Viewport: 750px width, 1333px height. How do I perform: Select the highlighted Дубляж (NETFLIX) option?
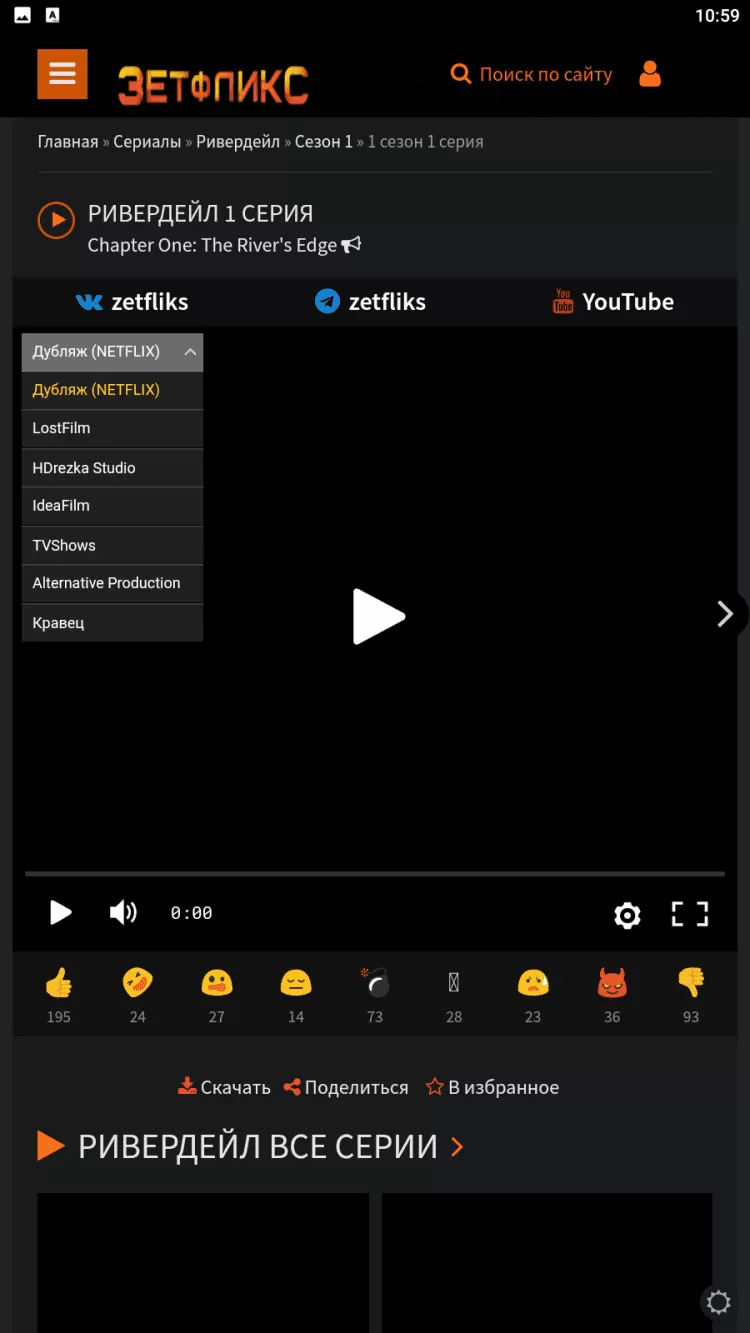112,390
